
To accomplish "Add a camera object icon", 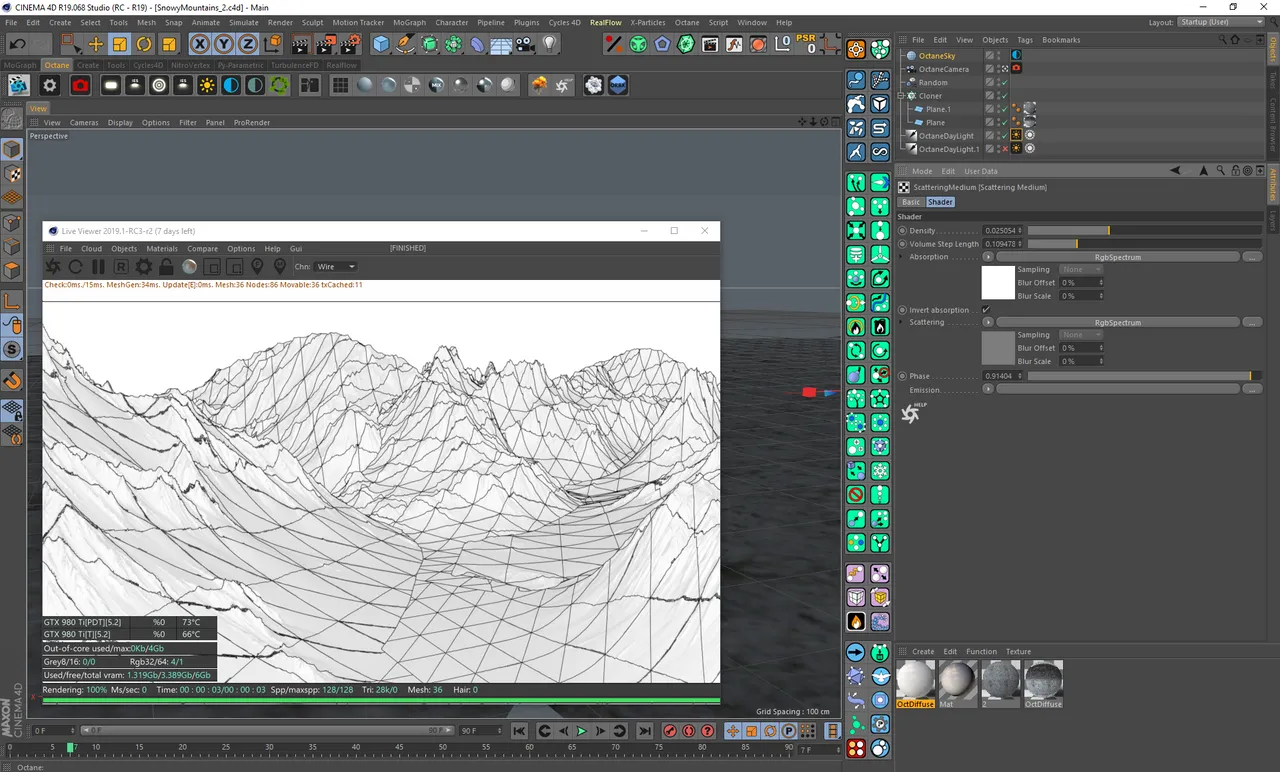I will pyautogui.click(x=525, y=44).
